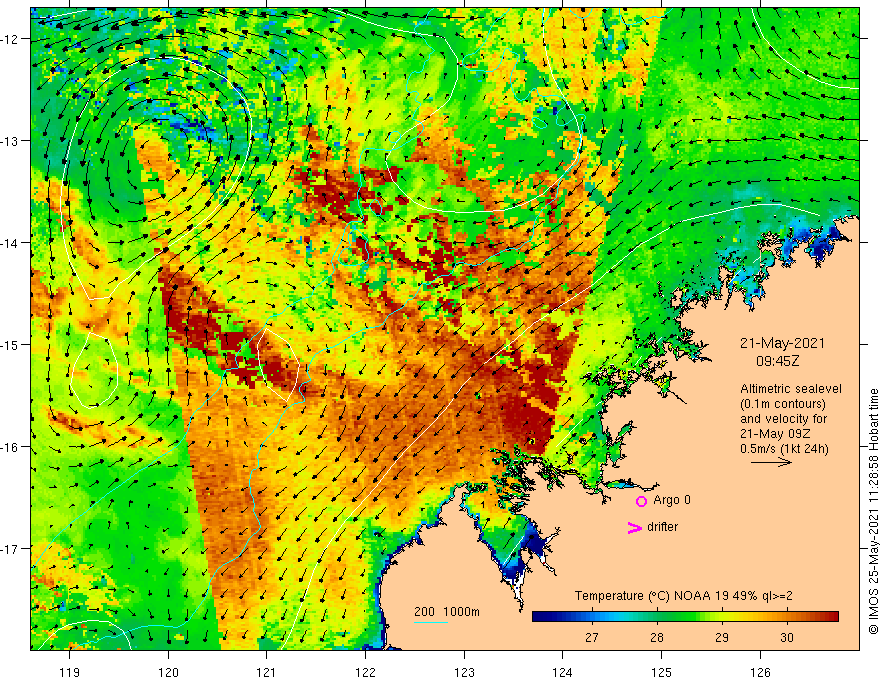The width and height of the screenshot is (880, 680).
Task: Click the magenta Argo 0 circle symbol
Action: [x=641, y=501]
